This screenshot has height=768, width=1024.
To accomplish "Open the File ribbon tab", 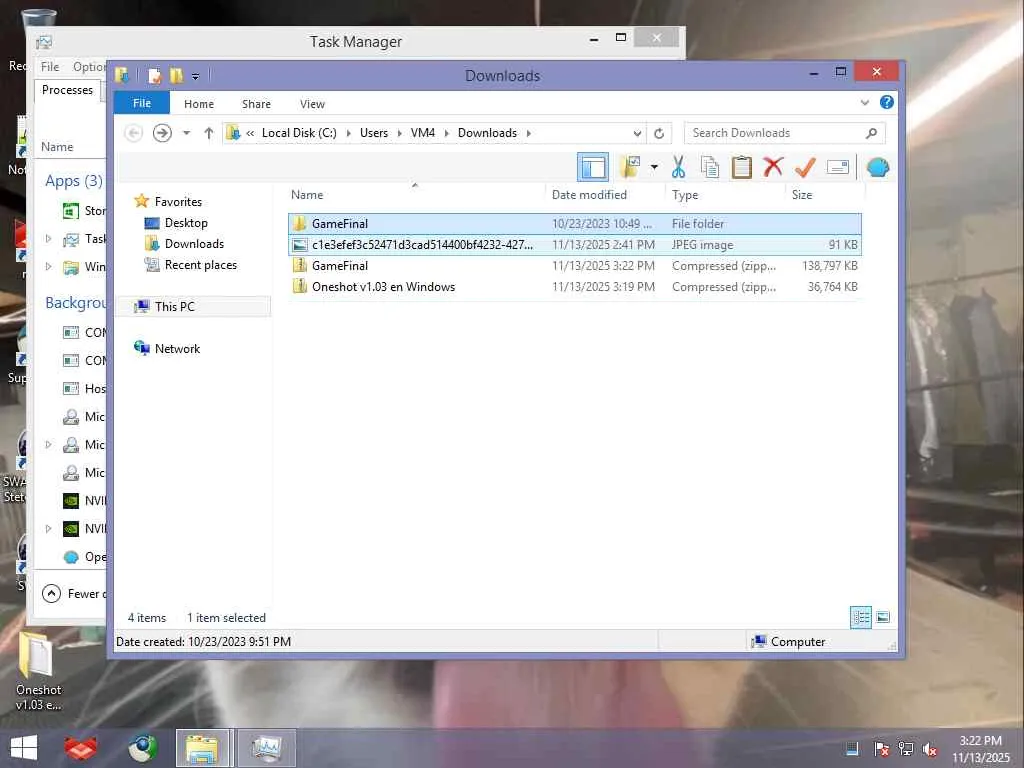I will point(142,103).
